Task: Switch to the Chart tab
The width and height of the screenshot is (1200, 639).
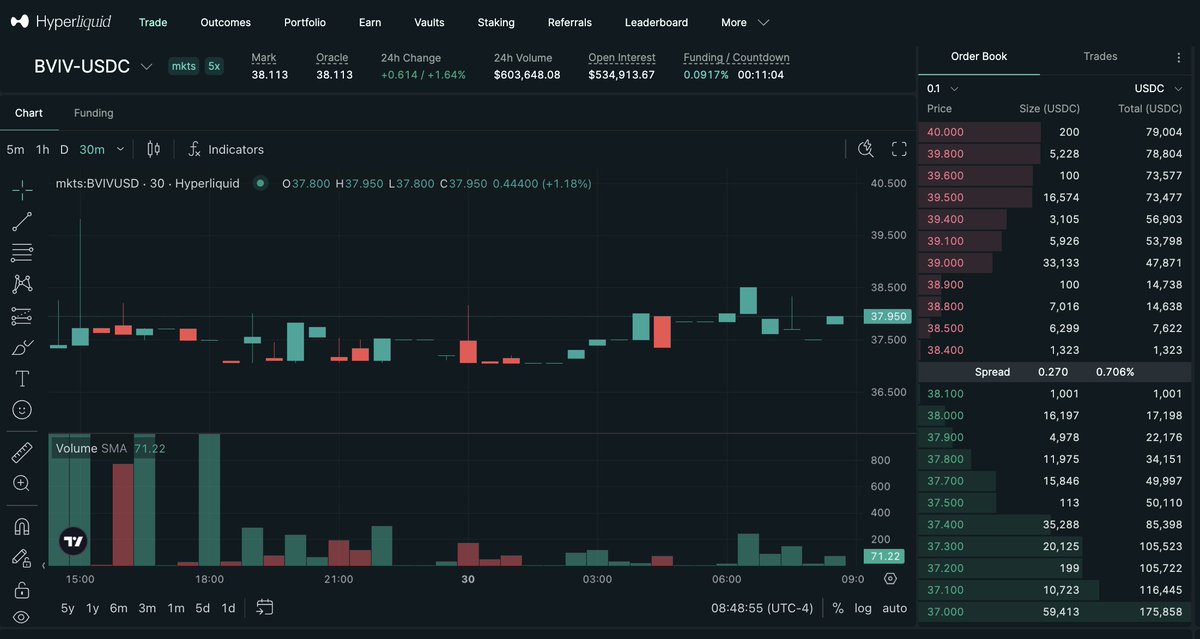Action: [x=29, y=113]
